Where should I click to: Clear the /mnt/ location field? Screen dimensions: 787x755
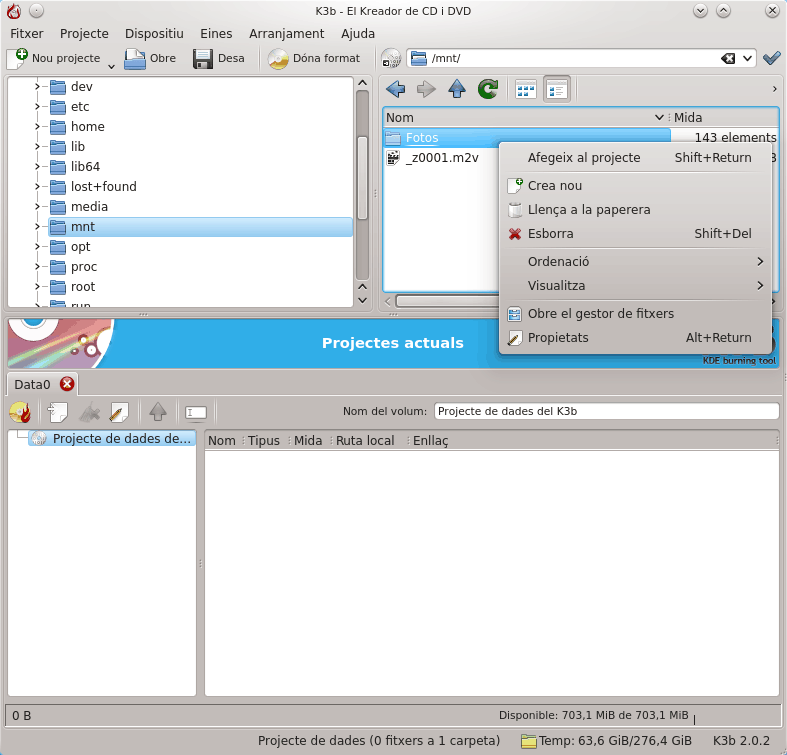pos(728,58)
